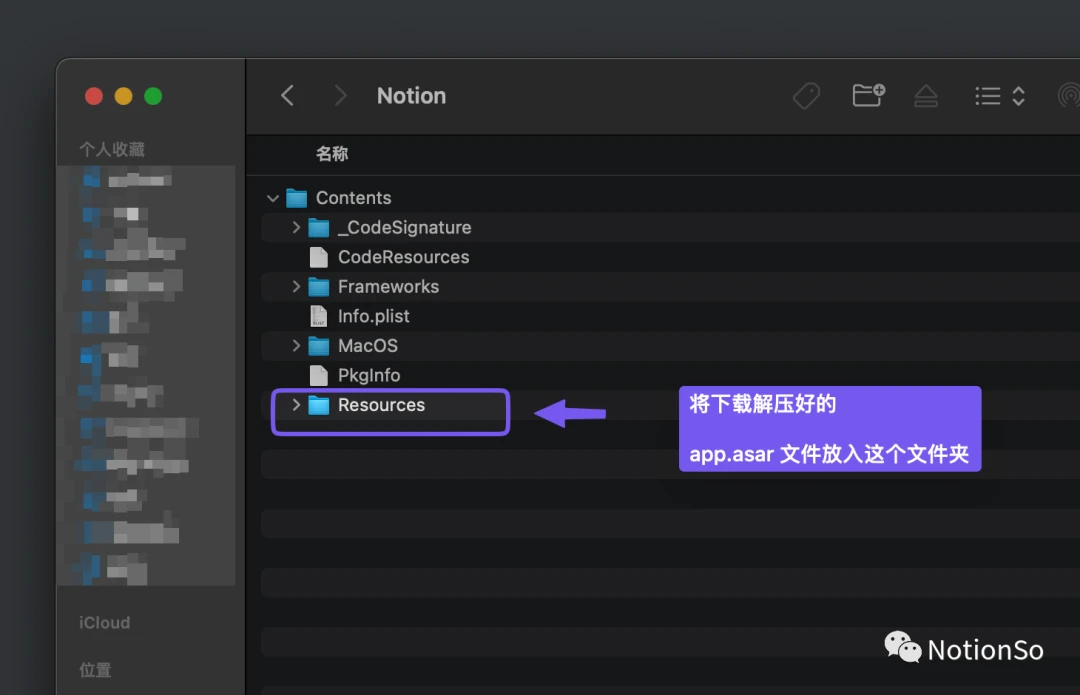Open the tag editor icon in toolbar
The width and height of the screenshot is (1080, 695).
tap(806, 96)
